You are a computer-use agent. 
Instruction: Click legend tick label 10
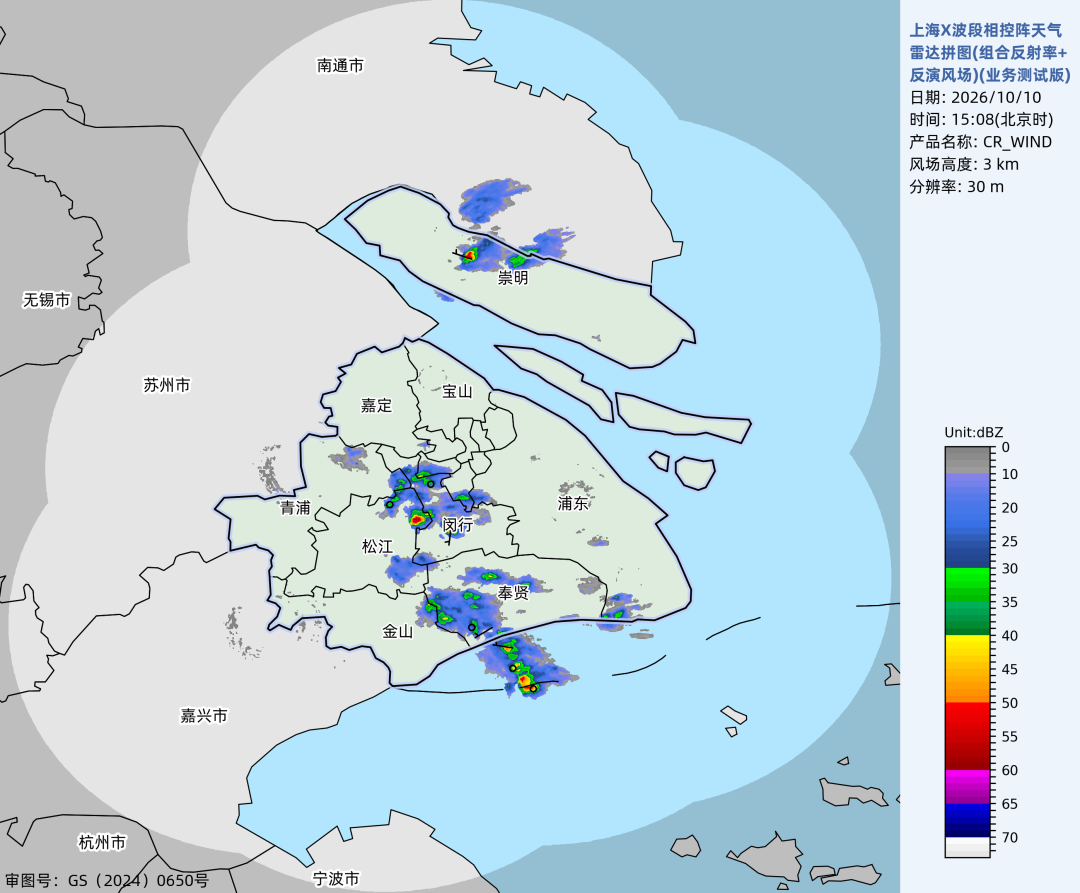(x=1010, y=474)
